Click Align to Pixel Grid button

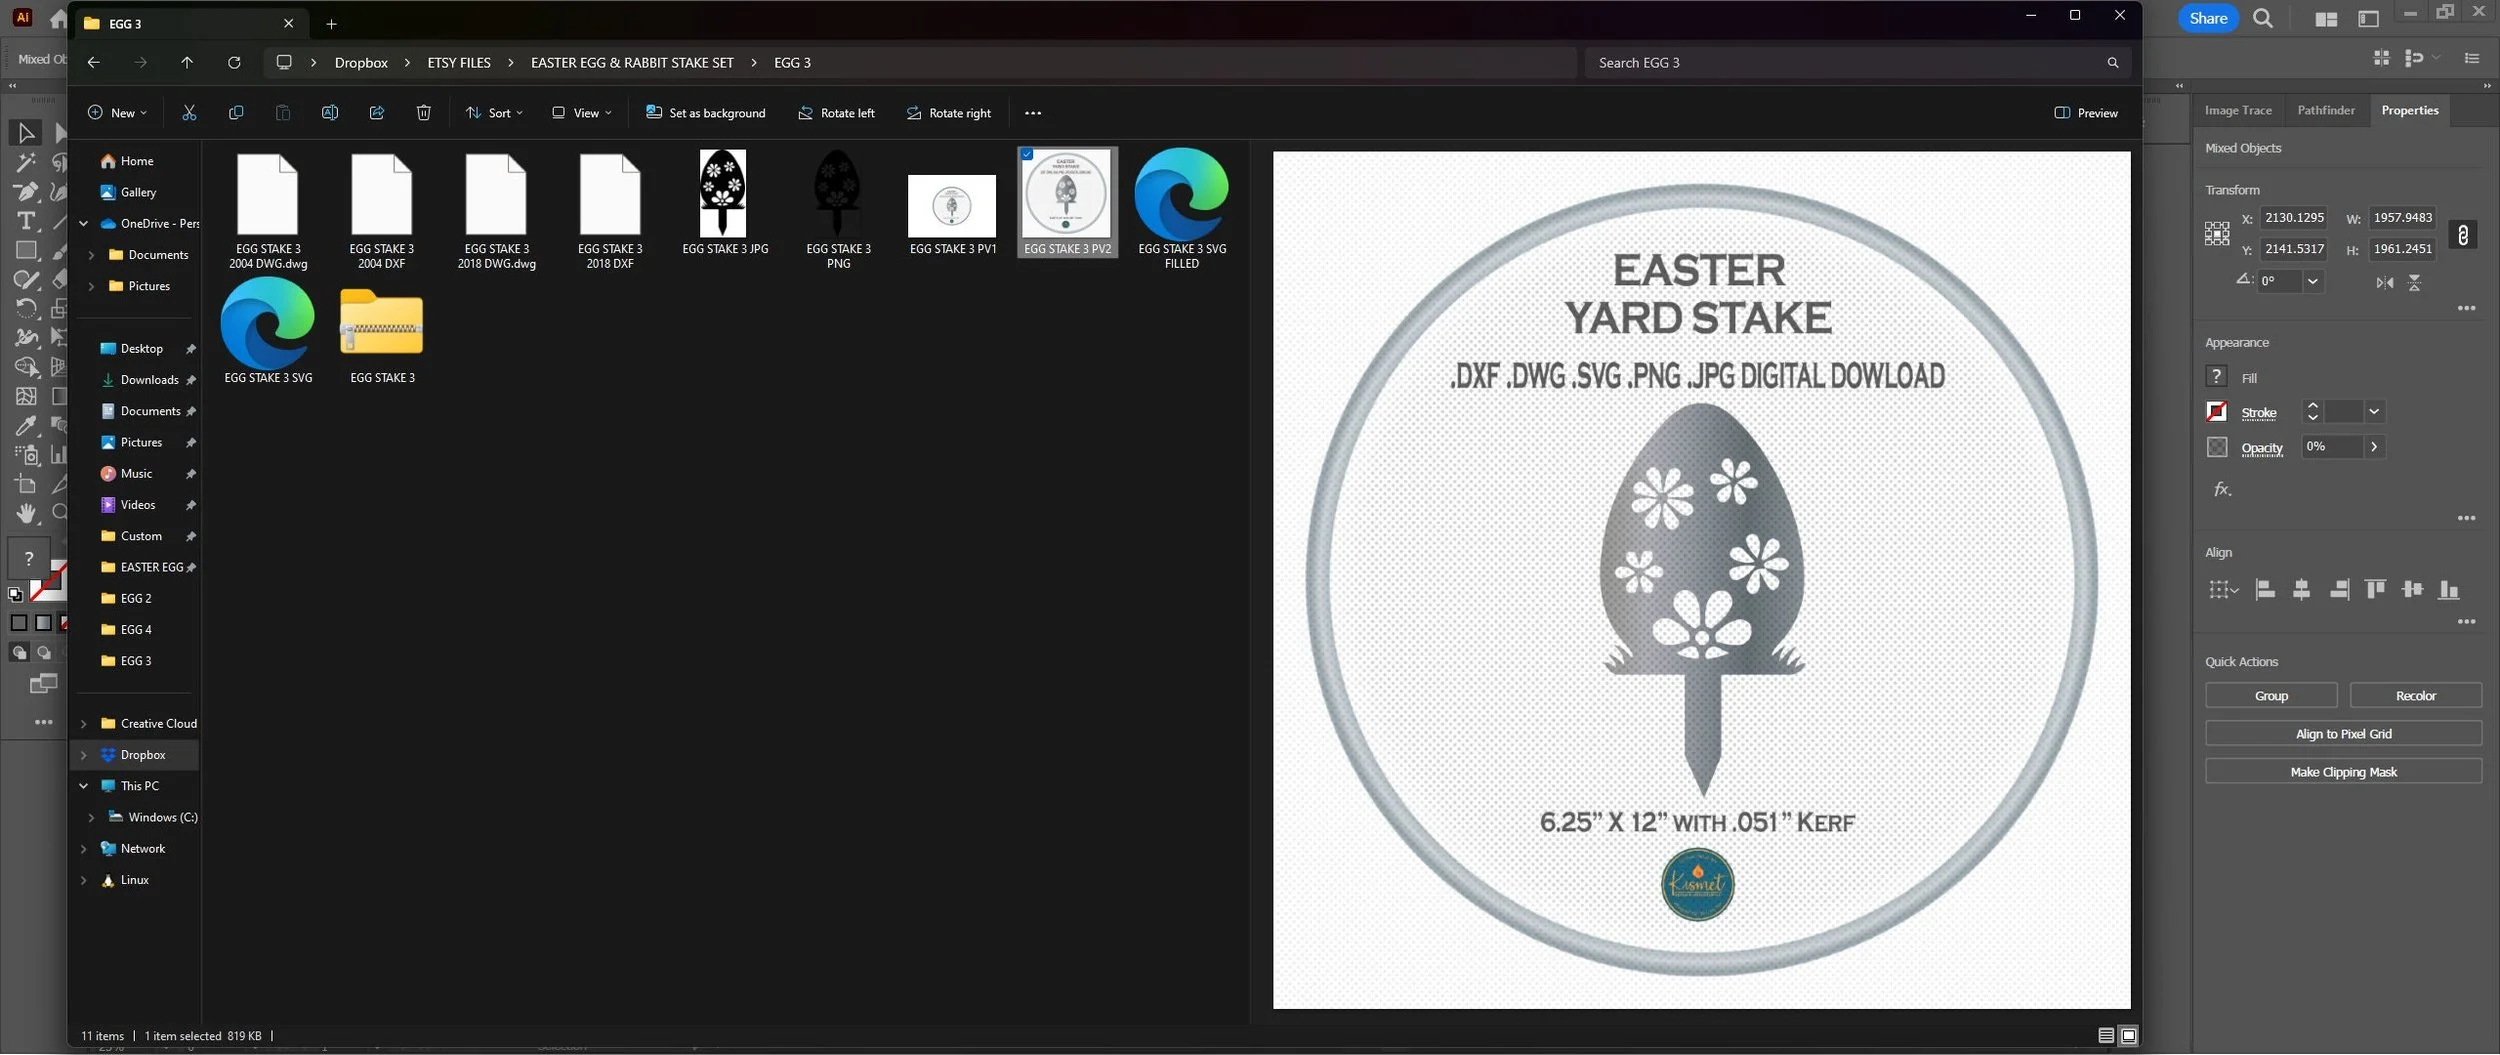pos(2343,734)
